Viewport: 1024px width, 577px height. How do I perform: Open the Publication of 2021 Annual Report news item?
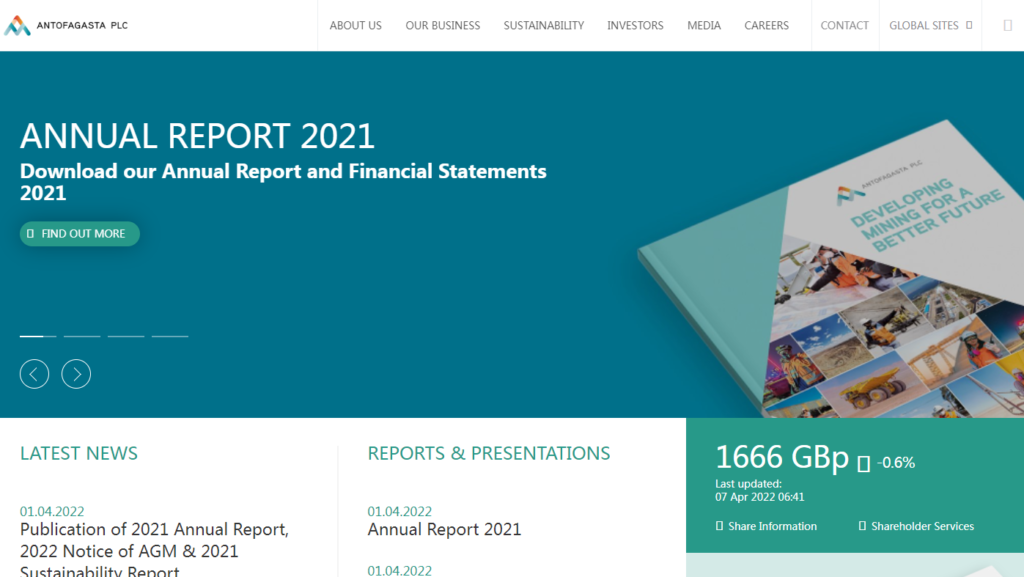(x=155, y=548)
